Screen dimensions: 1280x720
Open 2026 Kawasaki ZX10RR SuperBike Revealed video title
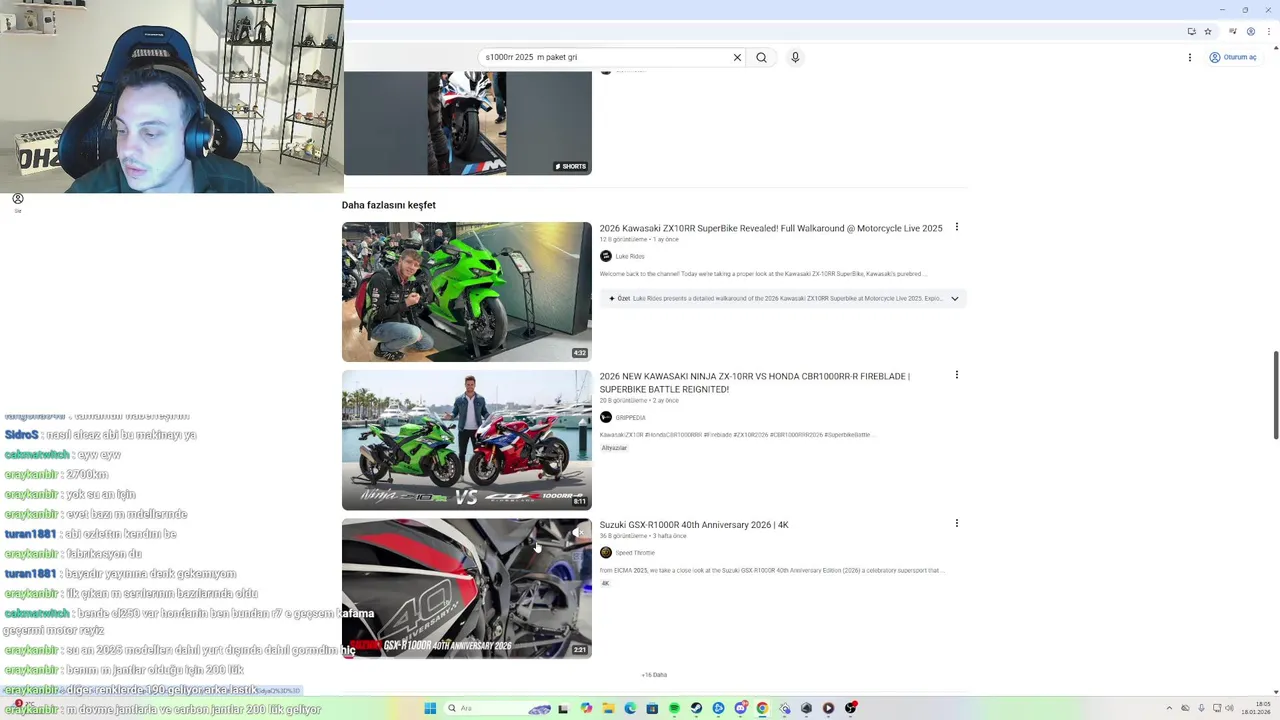tap(771, 228)
